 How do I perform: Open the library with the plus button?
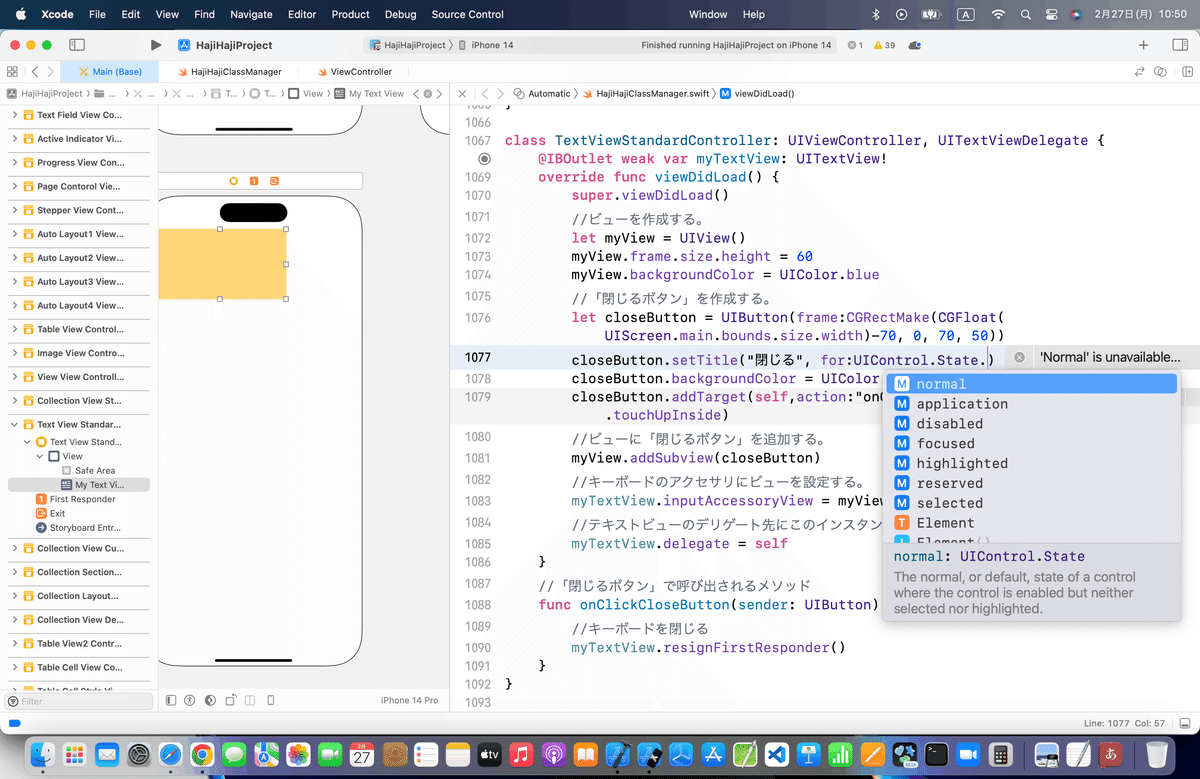pos(1144,45)
